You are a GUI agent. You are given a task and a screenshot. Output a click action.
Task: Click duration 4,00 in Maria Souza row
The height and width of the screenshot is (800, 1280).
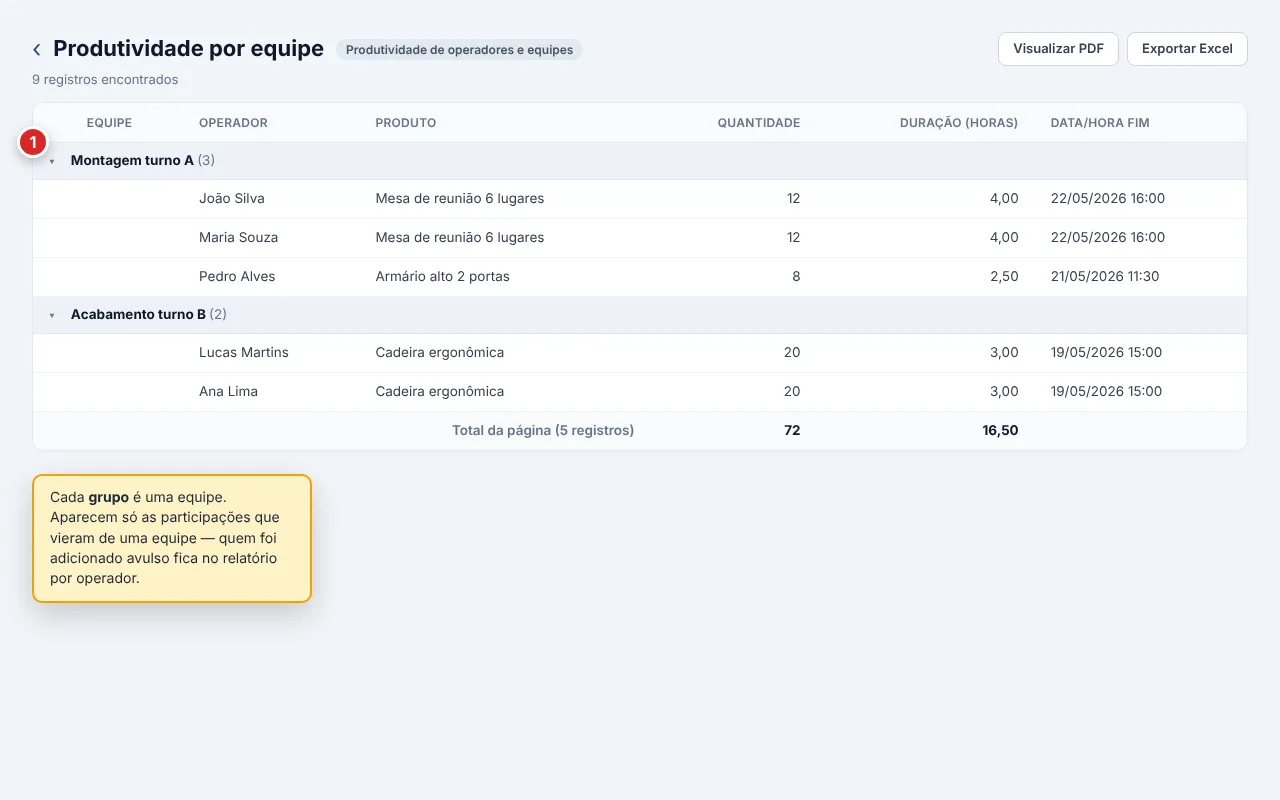click(1004, 237)
